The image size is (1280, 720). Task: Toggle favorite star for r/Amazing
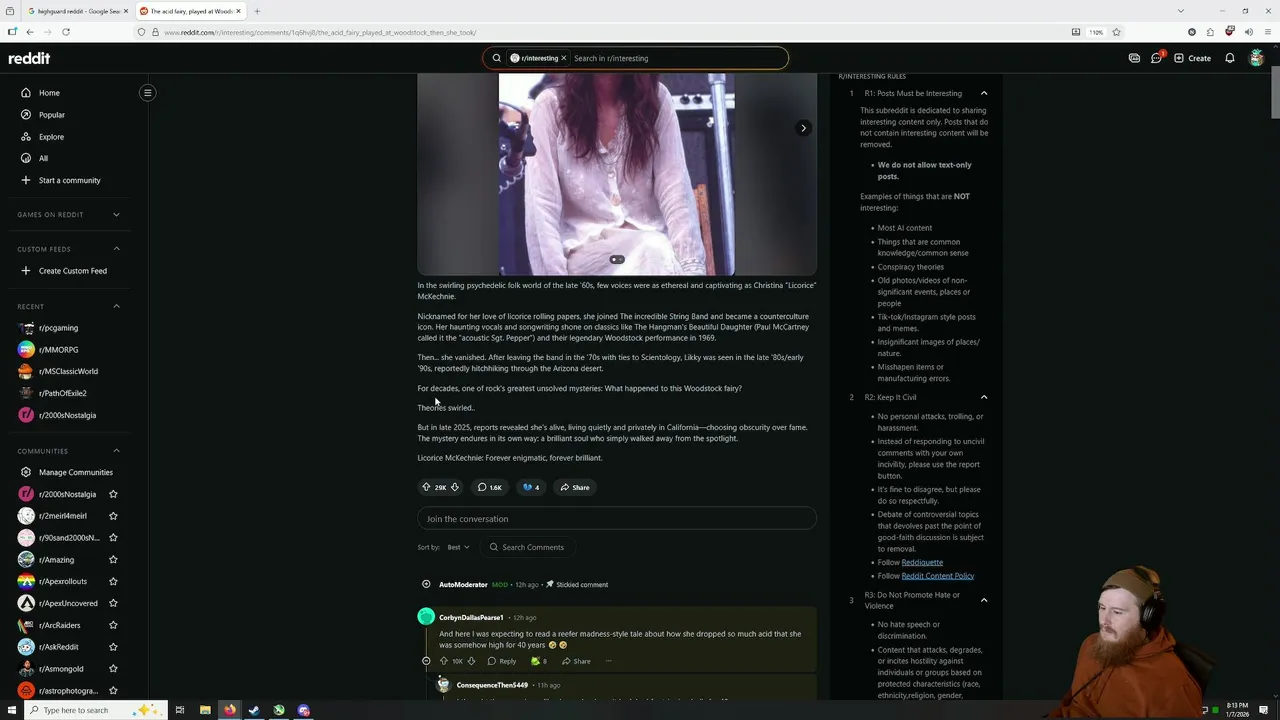[113, 560]
